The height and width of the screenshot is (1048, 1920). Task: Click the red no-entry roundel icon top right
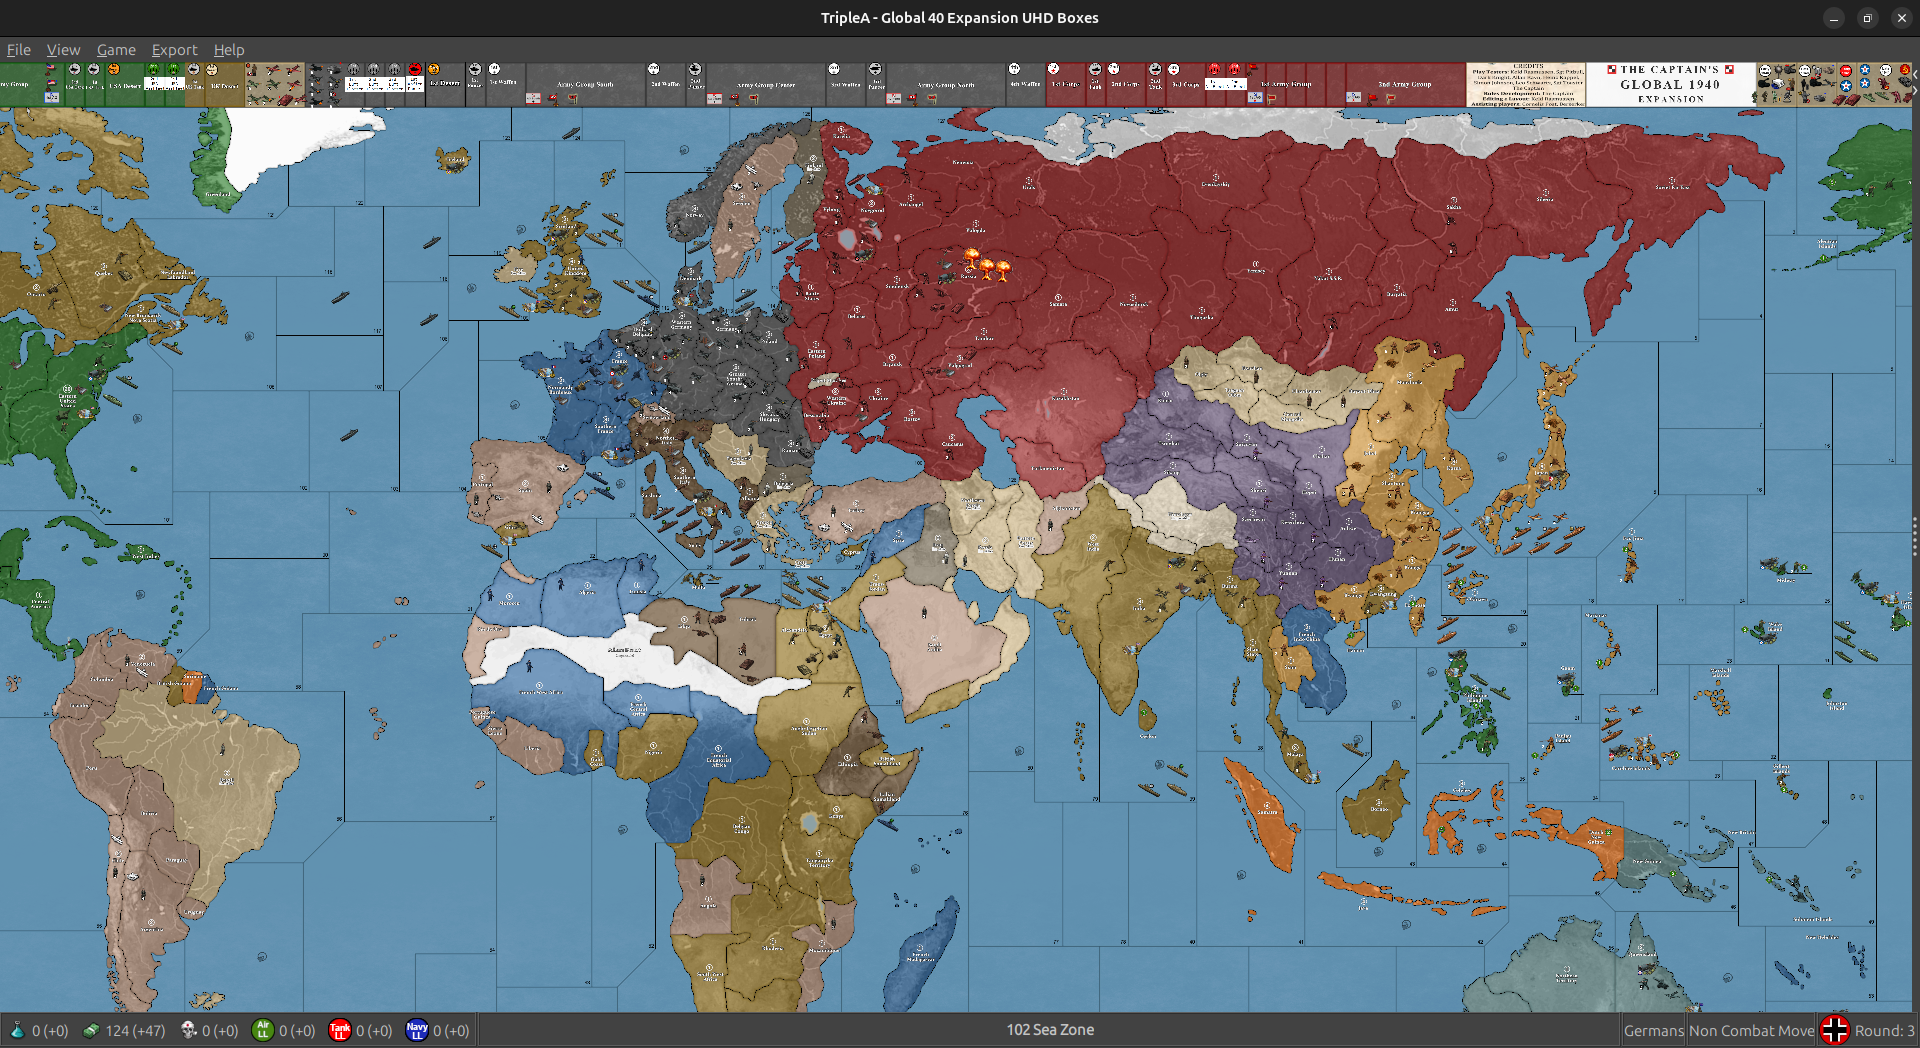[x=1846, y=71]
